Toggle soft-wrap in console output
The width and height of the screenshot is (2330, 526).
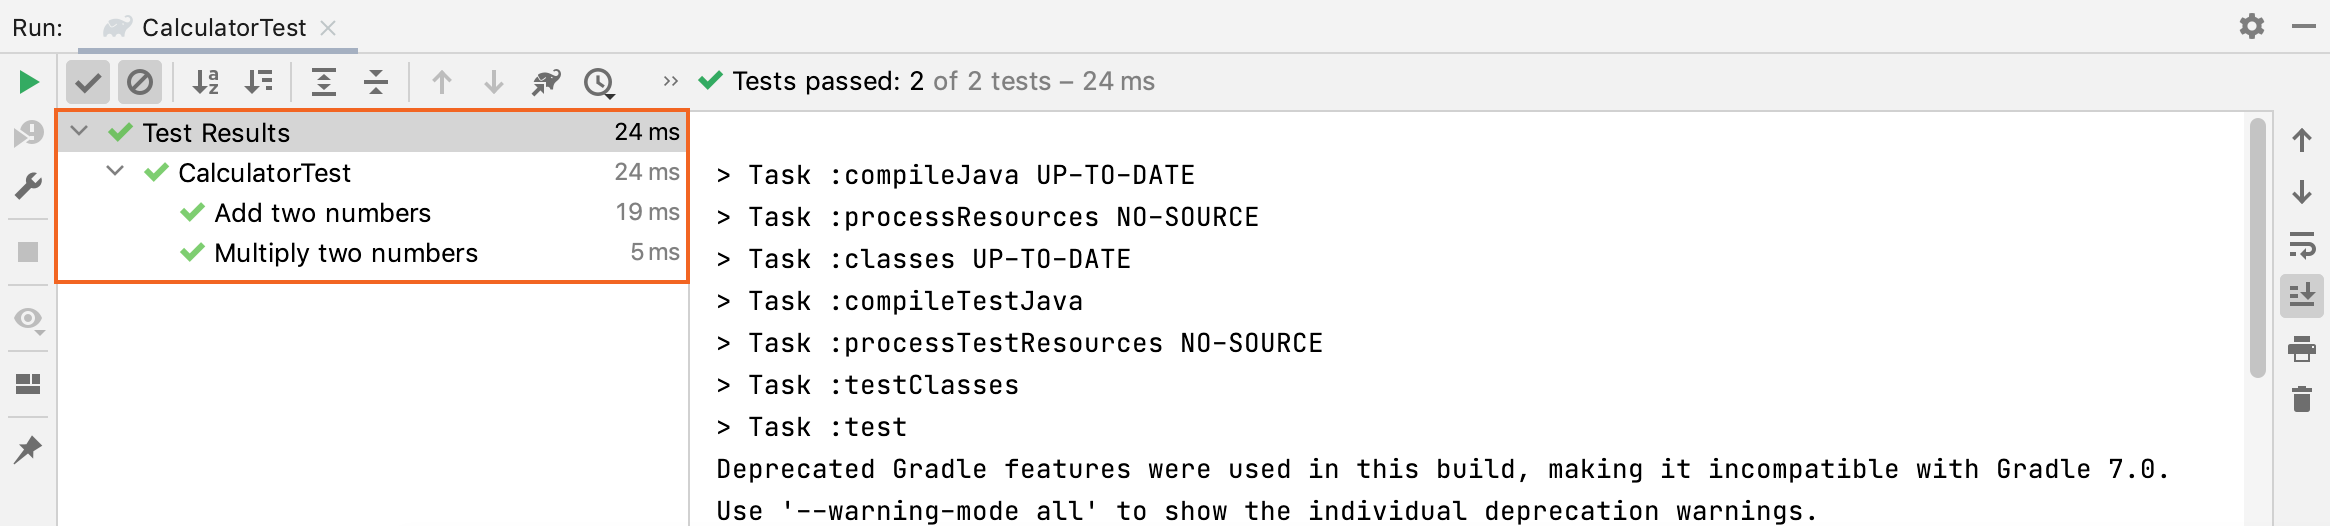(2302, 243)
